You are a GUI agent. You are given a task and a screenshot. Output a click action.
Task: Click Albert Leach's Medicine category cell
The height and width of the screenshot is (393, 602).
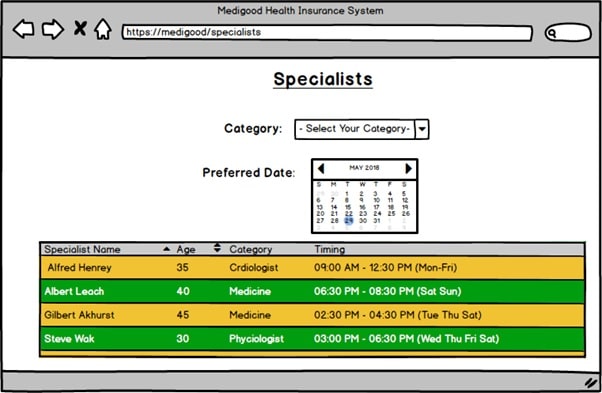pos(250,291)
